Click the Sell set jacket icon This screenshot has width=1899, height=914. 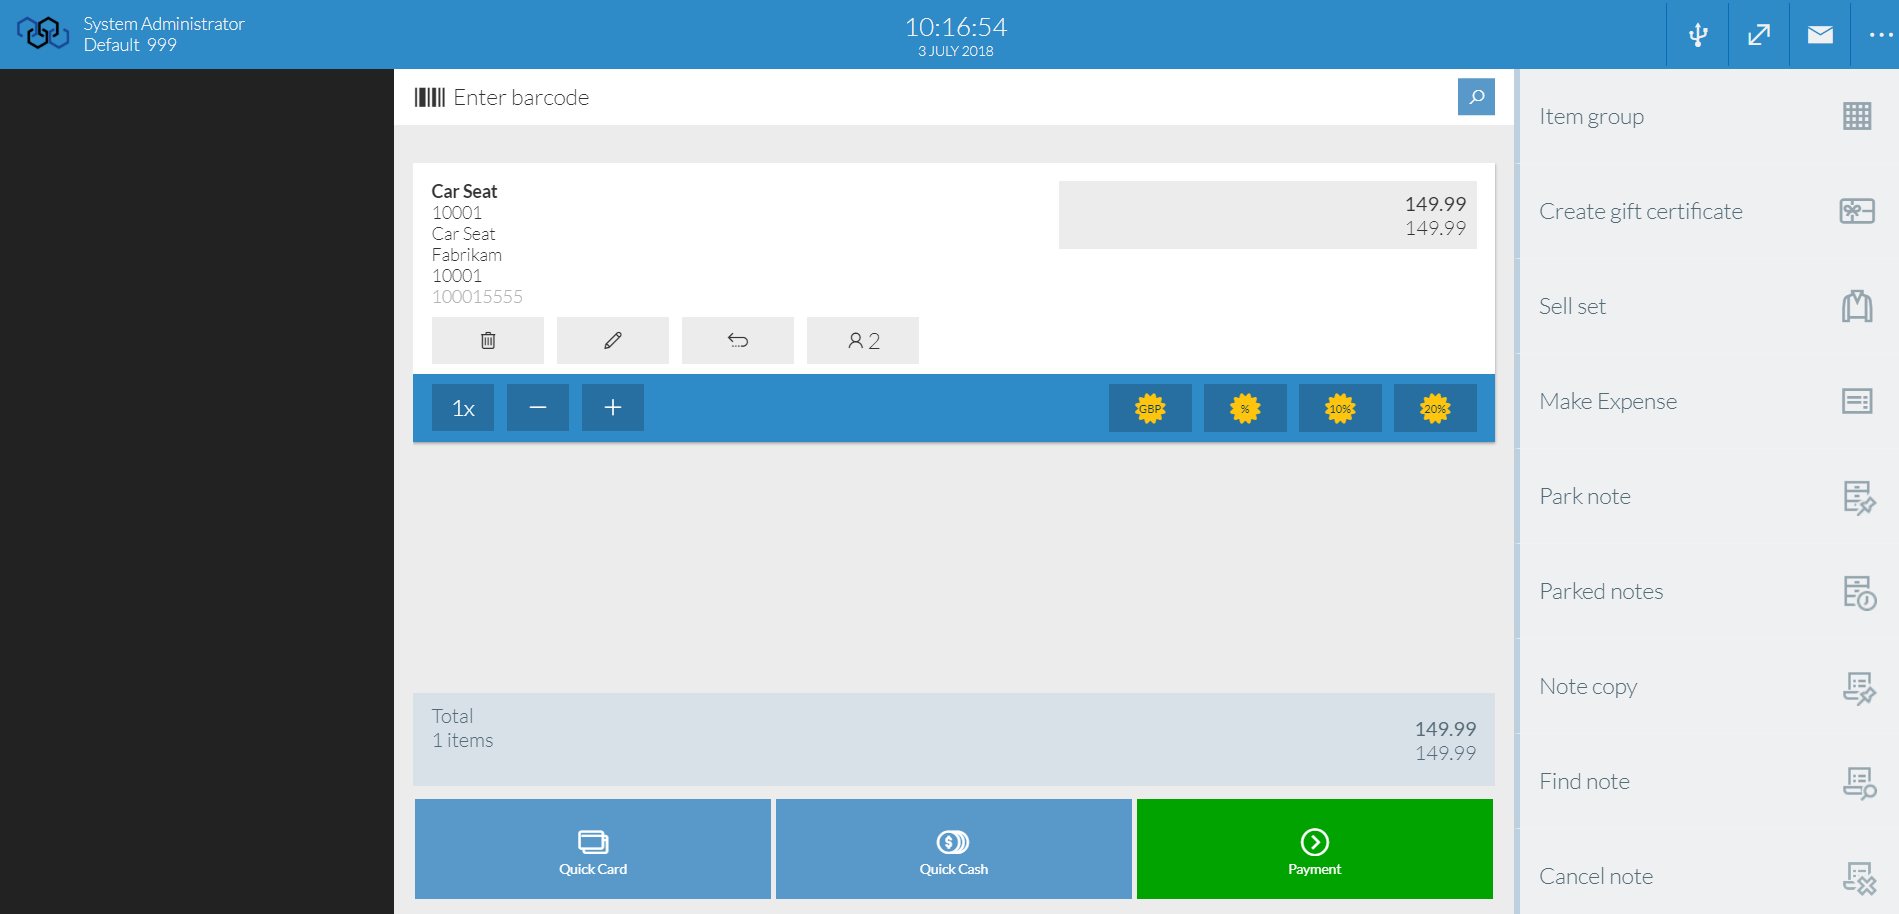(1857, 306)
